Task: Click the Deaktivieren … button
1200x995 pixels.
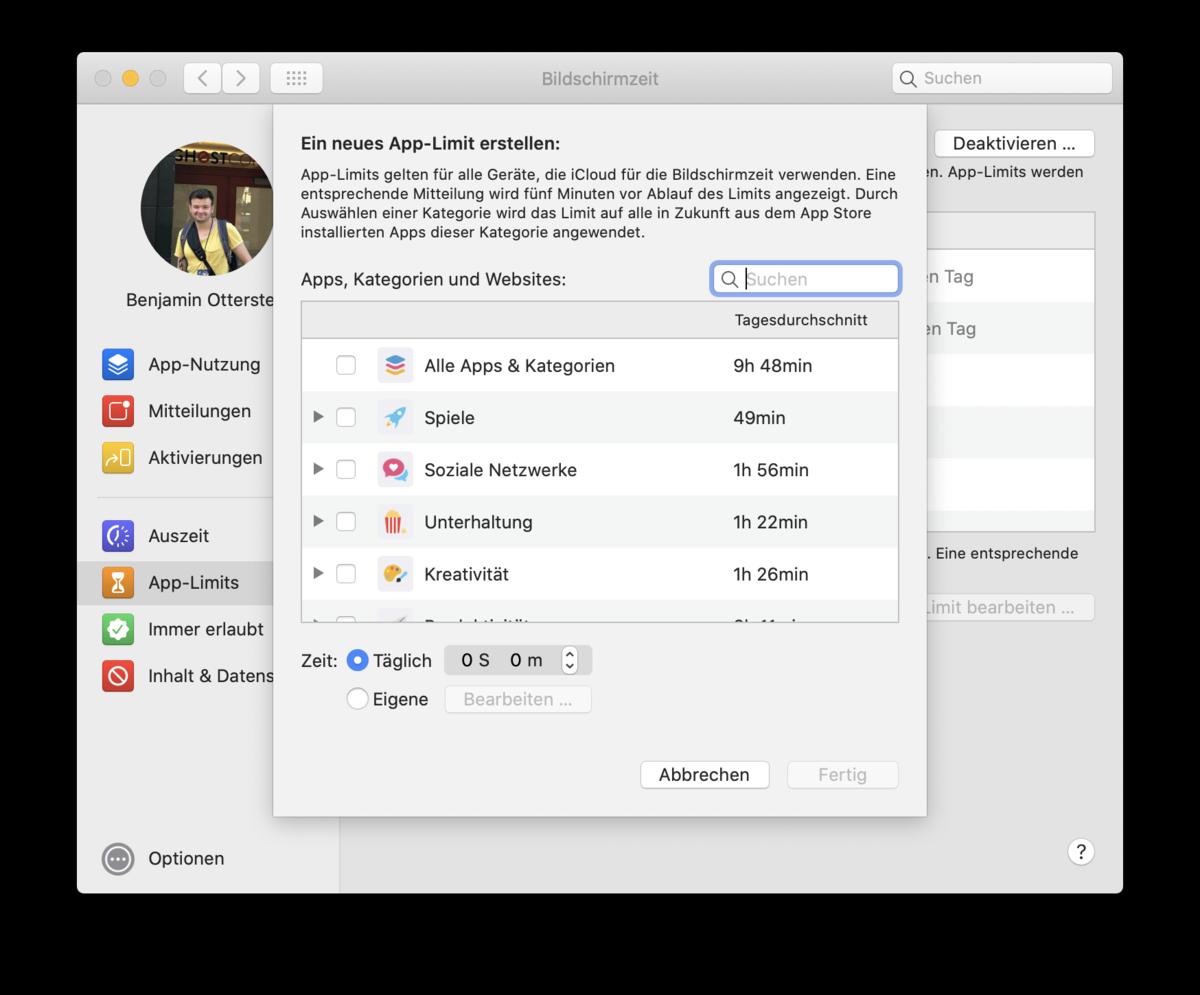Action: (x=1014, y=143)
